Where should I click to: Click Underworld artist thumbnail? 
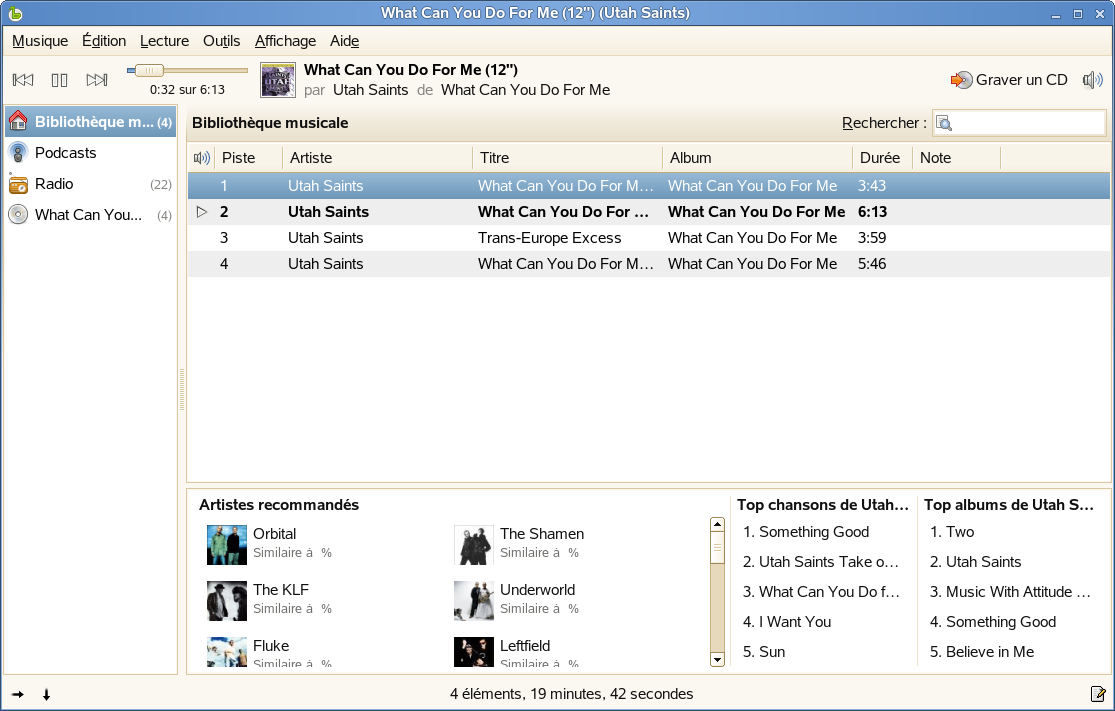click(474, 601)
